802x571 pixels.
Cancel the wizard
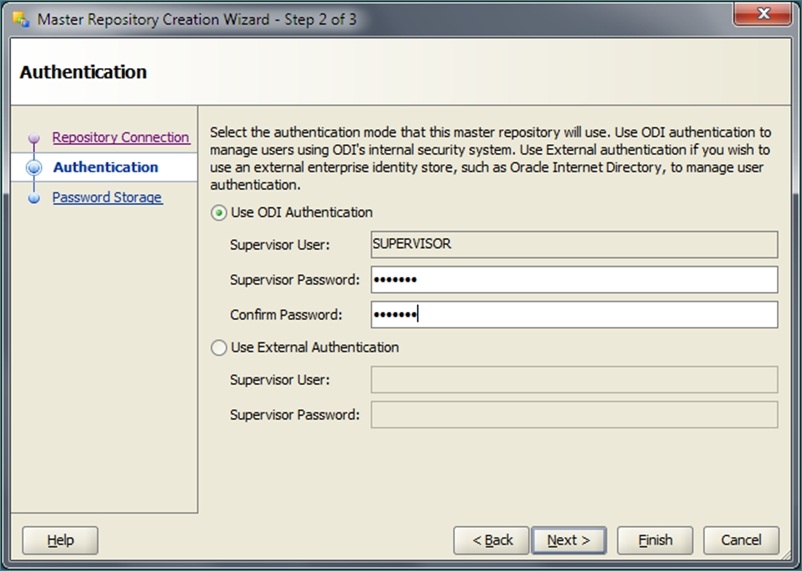coord(741,540)
